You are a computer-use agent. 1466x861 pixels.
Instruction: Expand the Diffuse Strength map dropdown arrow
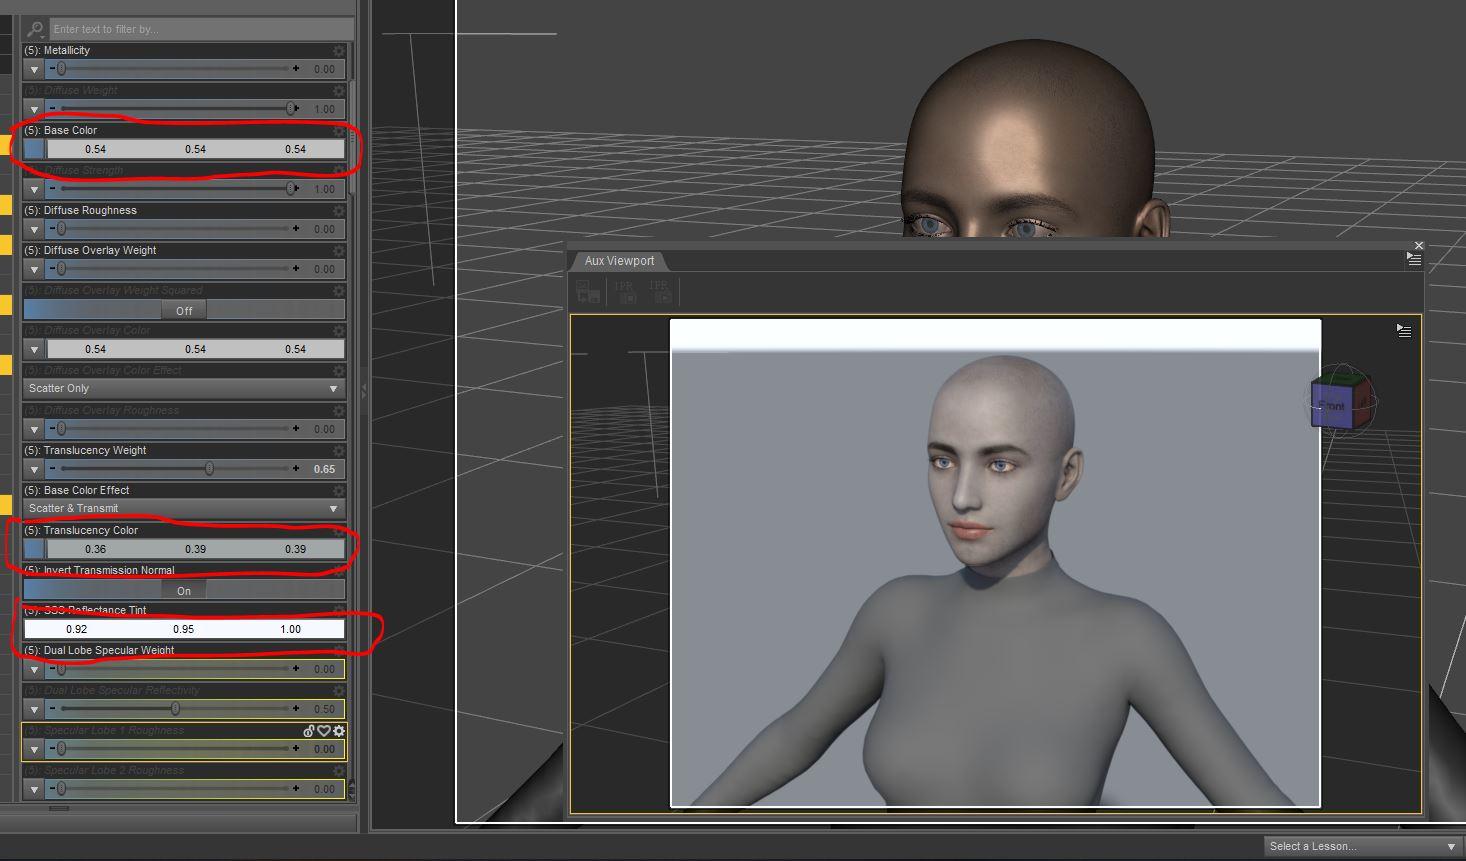34,189
